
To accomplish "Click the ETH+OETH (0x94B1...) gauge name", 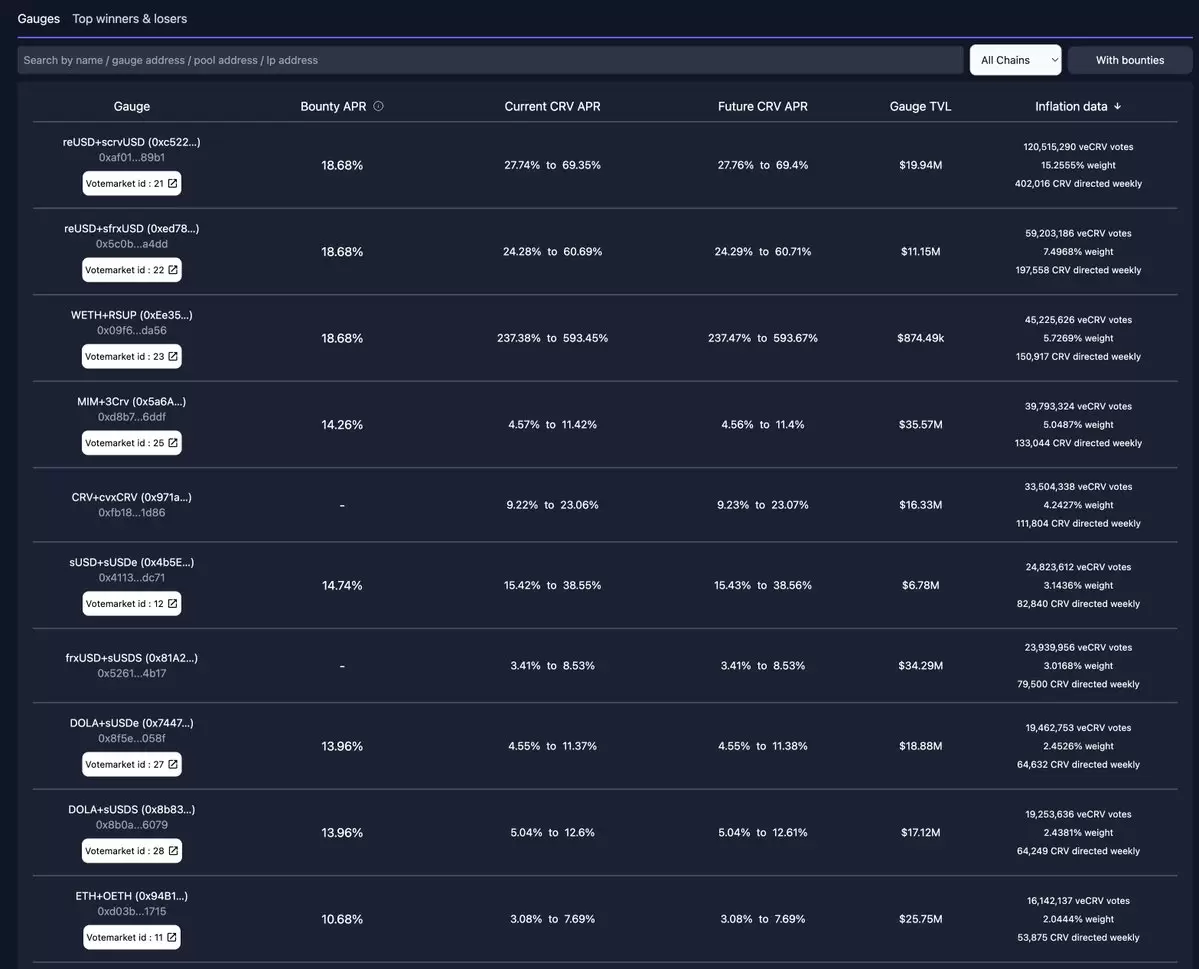I will pyautogui.click(x=132, y=896).
